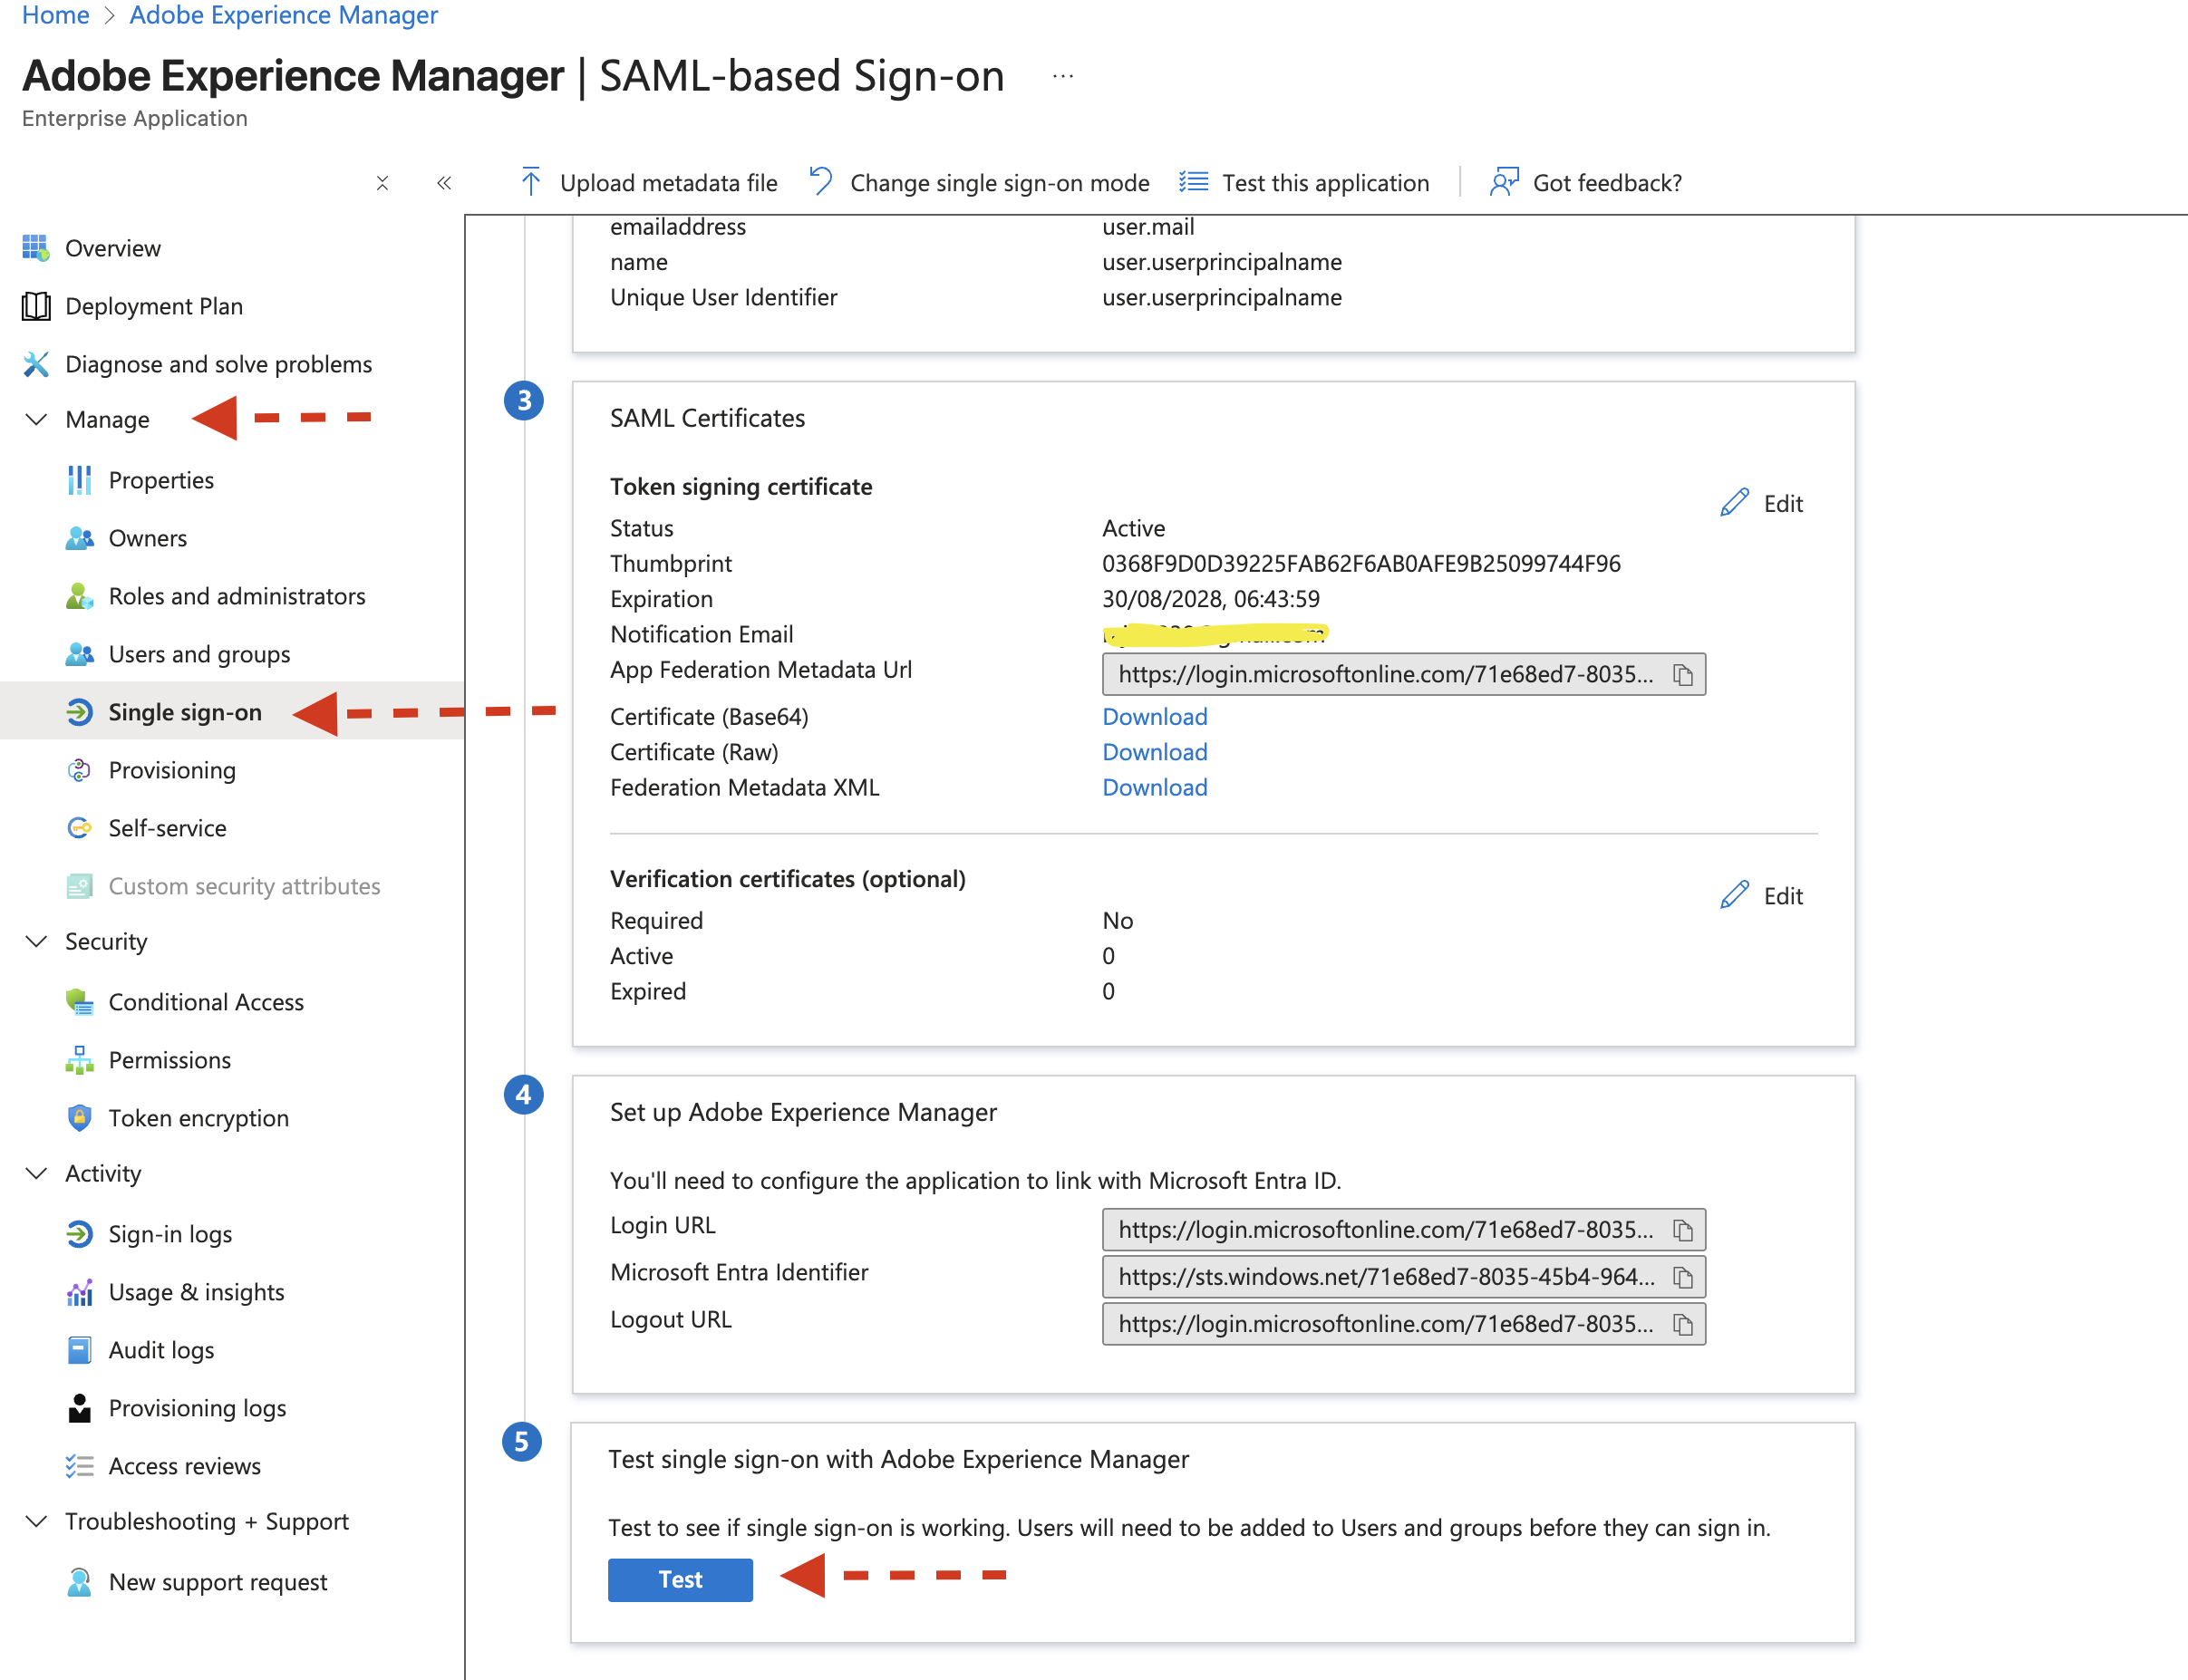The width and height of the screenshot is (2188, 1680).
Task: Click the Provisioning logs person icon
Action: coord(79,1408)
